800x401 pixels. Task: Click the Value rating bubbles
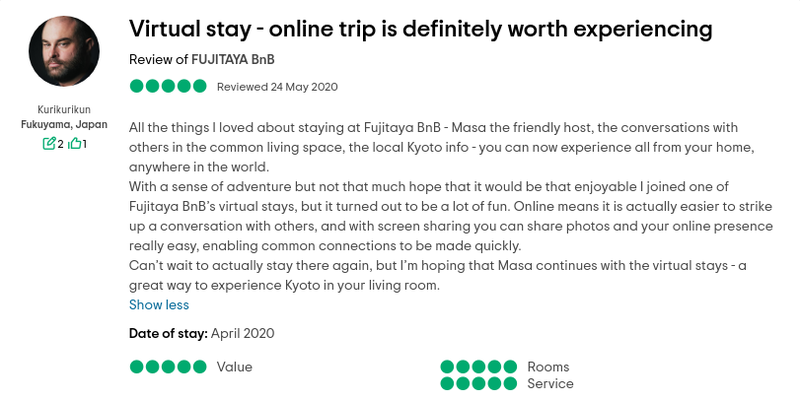(168, 366)
